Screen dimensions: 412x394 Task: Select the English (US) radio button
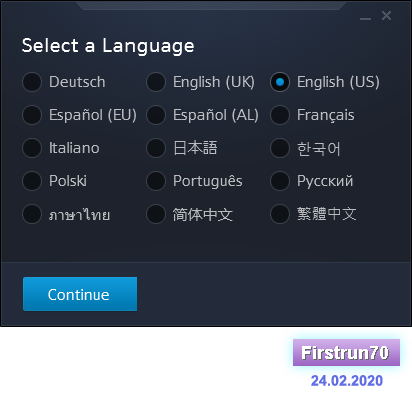pos(280,82)
